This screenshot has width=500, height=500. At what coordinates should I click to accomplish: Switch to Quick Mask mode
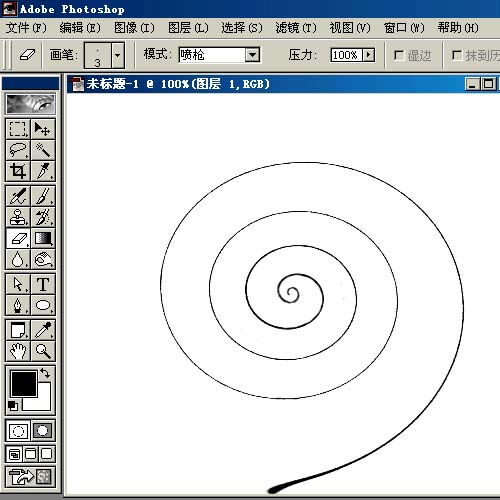pos(43,430)
